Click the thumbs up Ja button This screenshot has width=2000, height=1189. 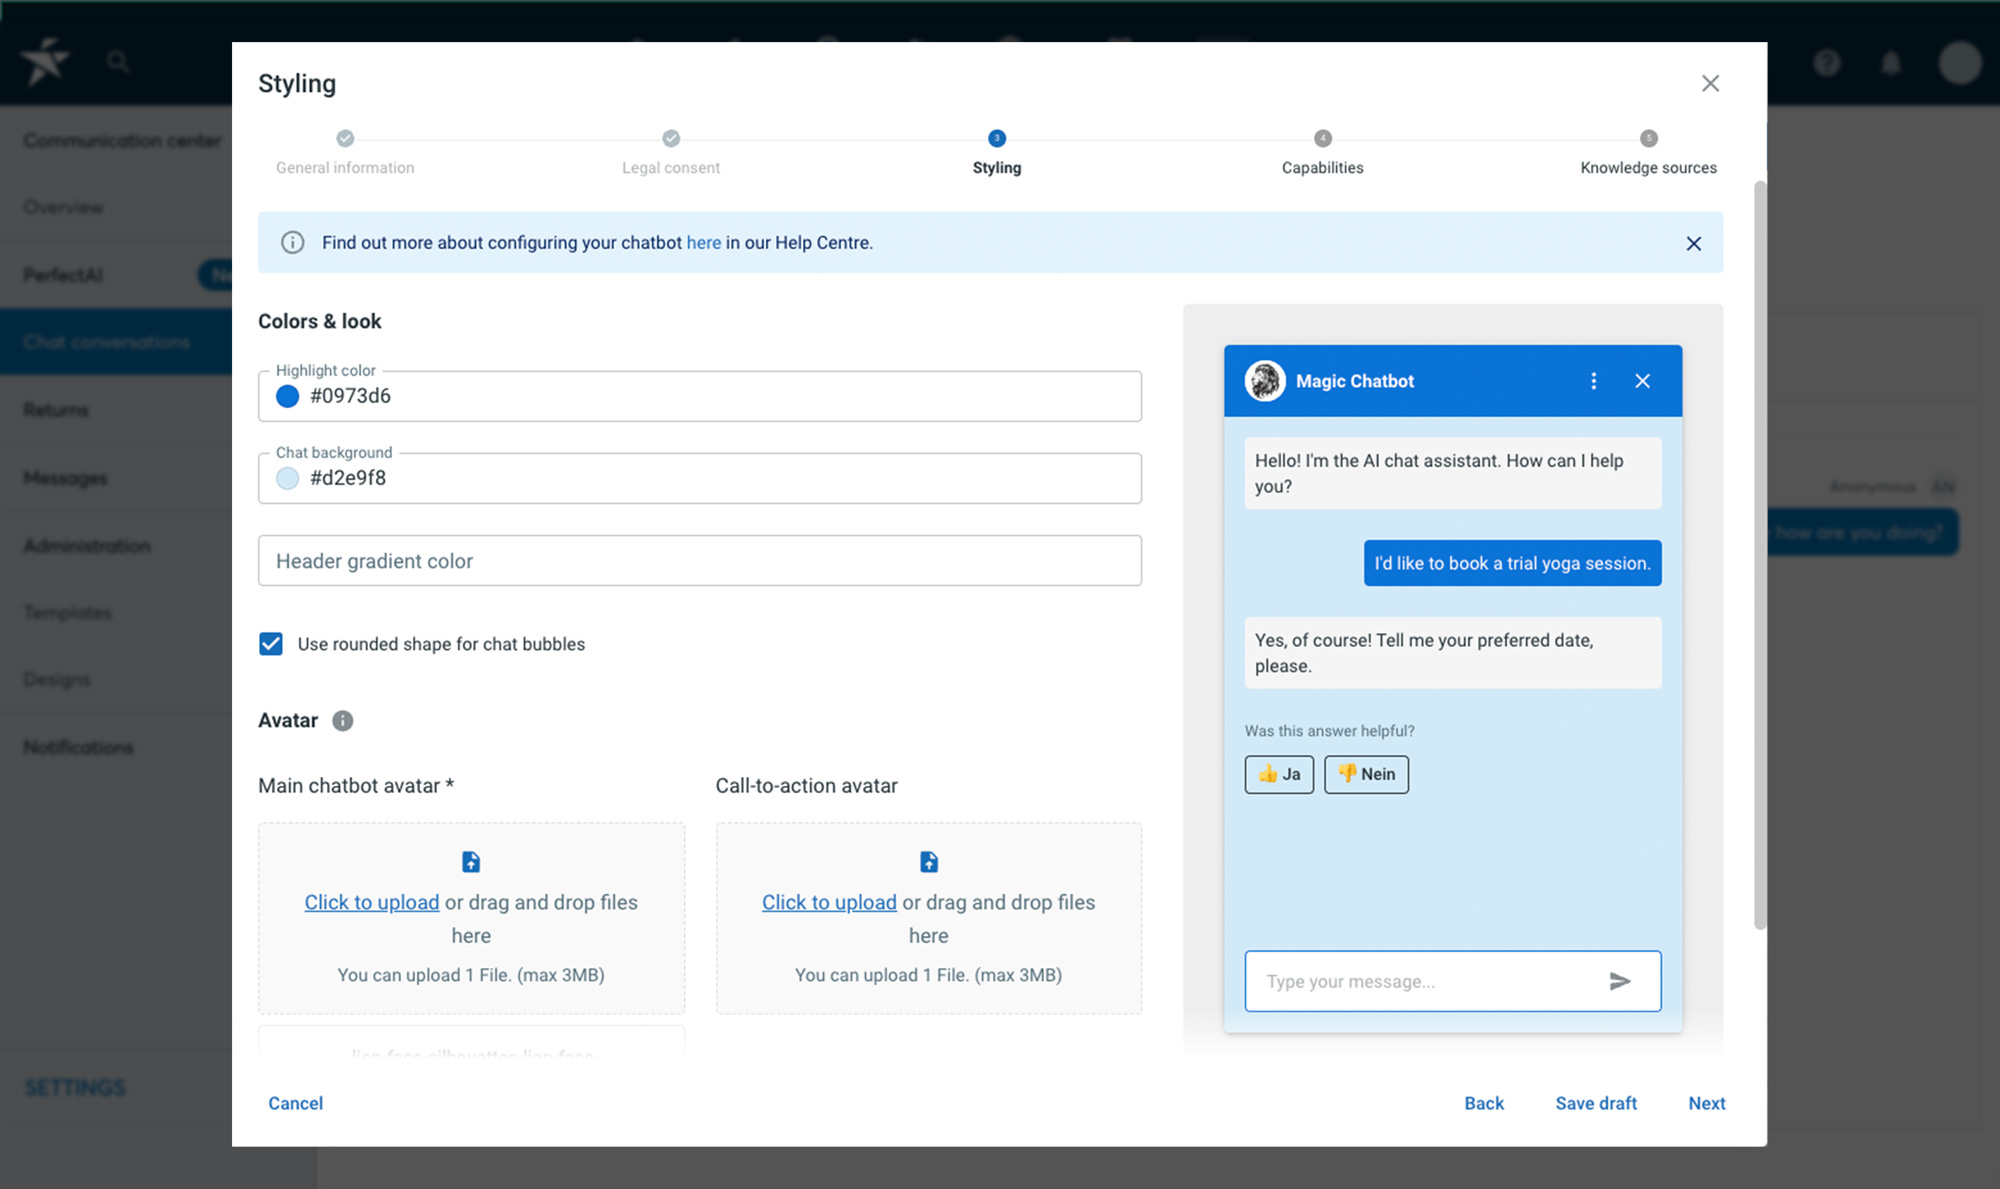click(x=1279, y=774)
